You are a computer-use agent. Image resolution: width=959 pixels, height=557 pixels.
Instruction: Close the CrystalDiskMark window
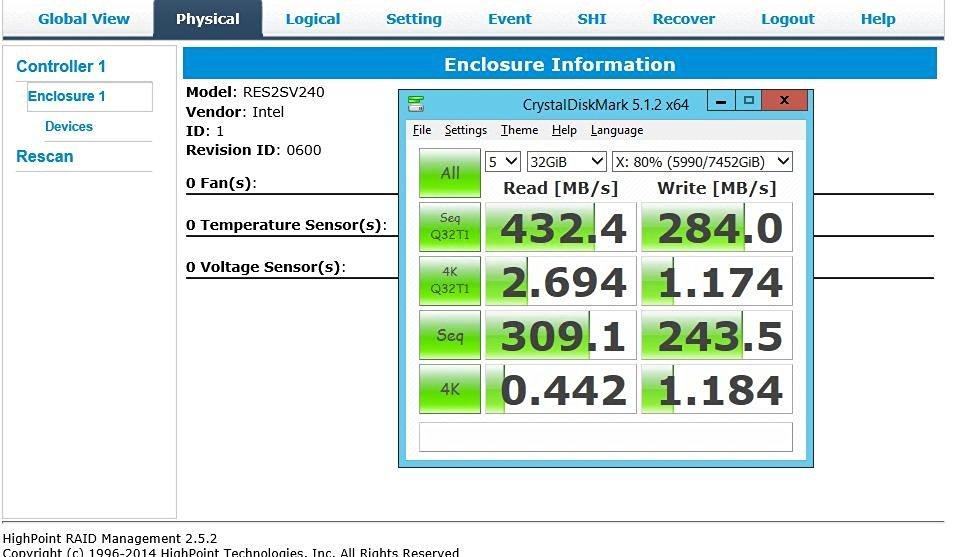(785, 101)
